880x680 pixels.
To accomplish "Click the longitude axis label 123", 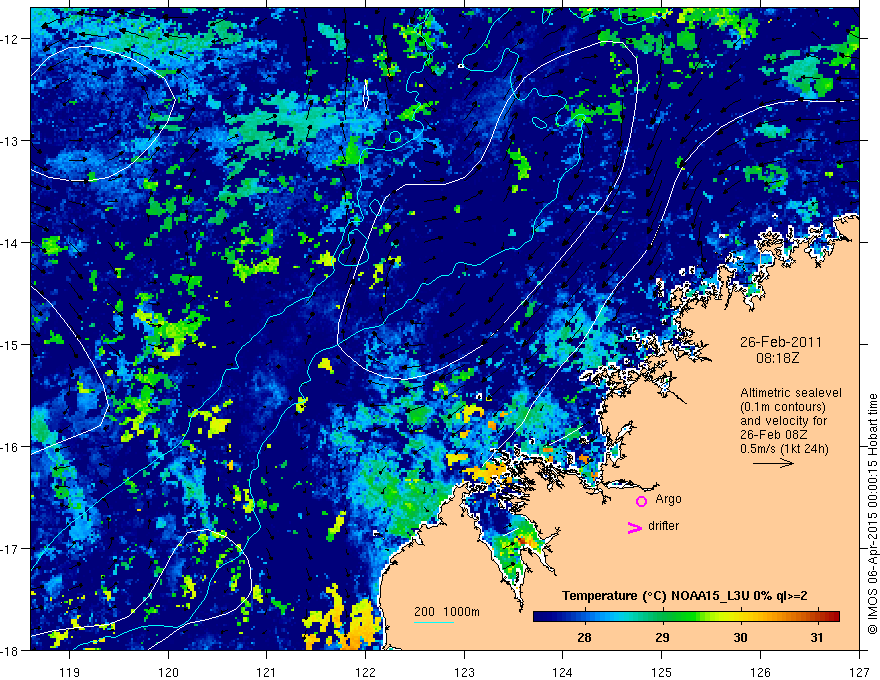I will click(464, 672).
